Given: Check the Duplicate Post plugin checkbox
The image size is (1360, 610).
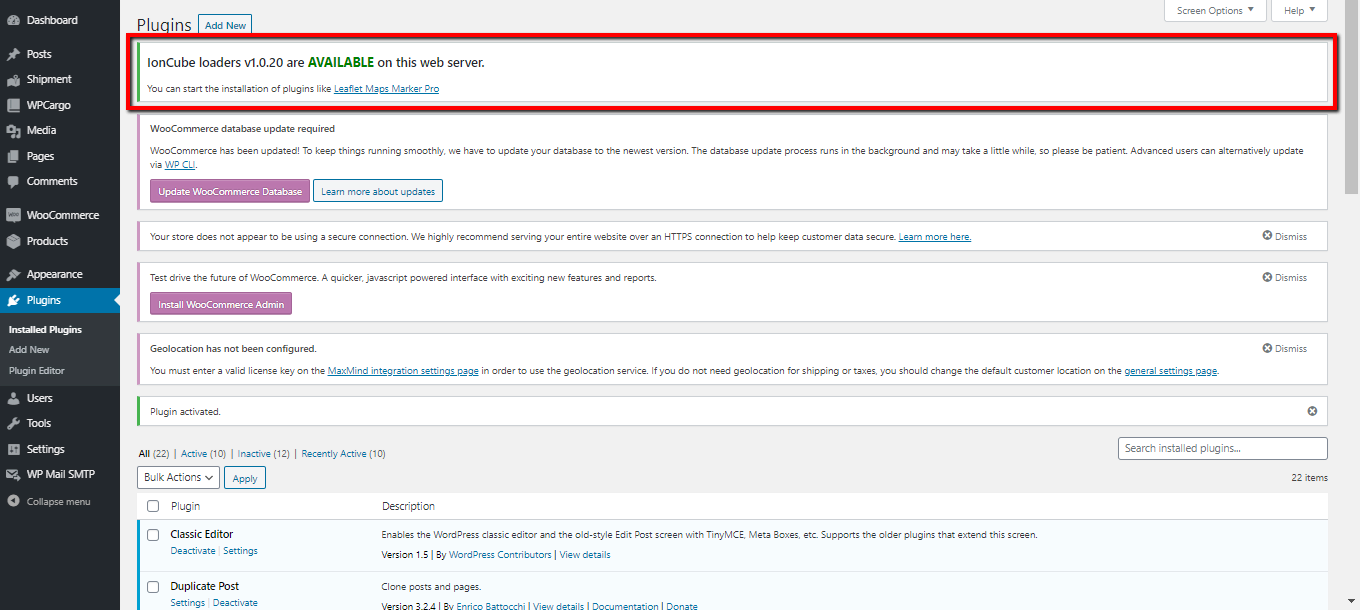Looking at the screenshot, I should tap(153, 587).
